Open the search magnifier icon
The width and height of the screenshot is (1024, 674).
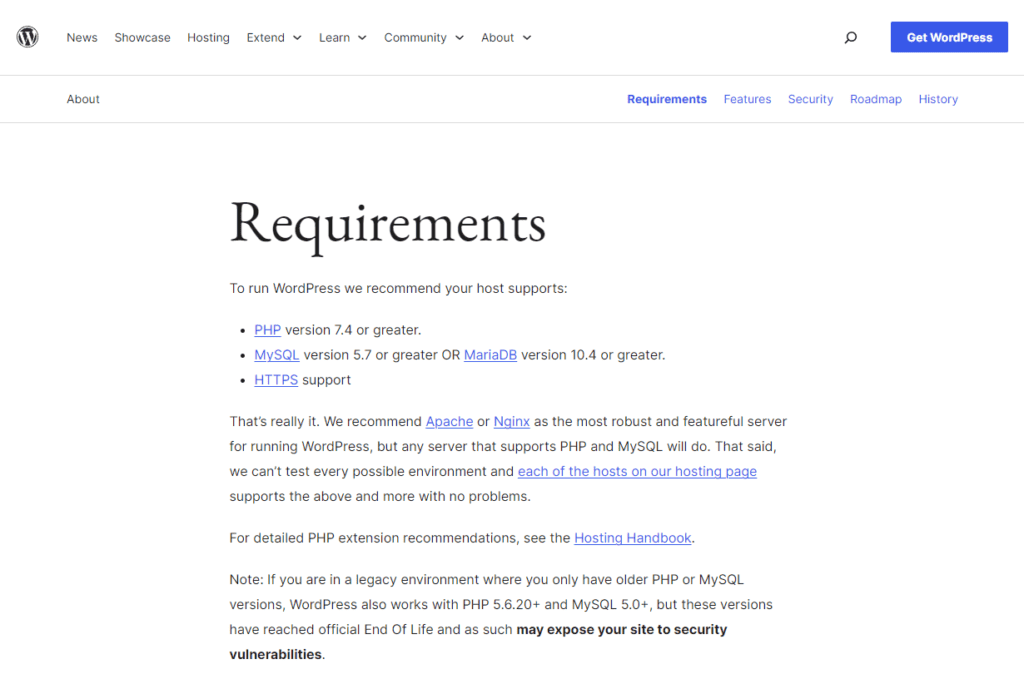(850, 37)
